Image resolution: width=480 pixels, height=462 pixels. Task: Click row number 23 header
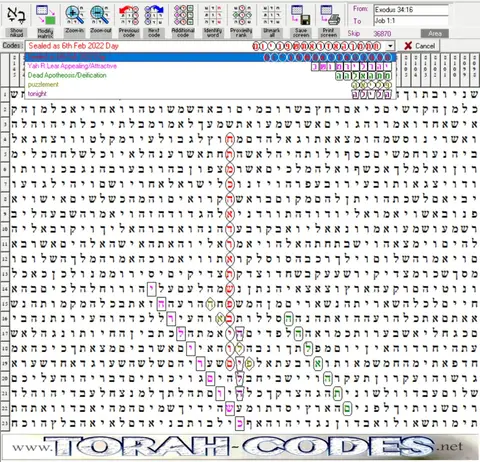5,424
